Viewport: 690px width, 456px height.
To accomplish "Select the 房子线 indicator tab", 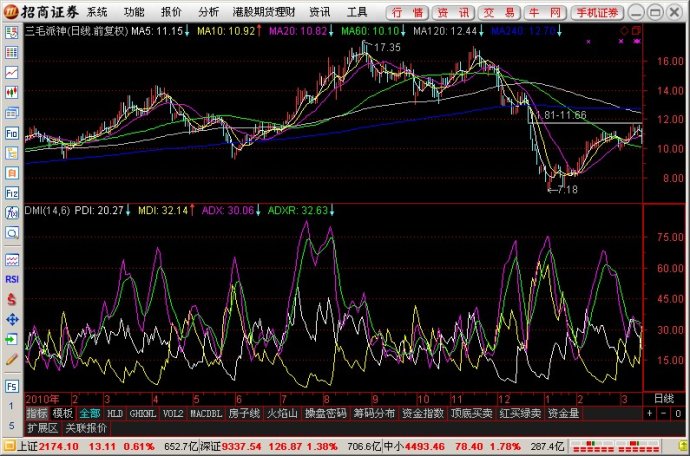I will (x=244, y=413).
